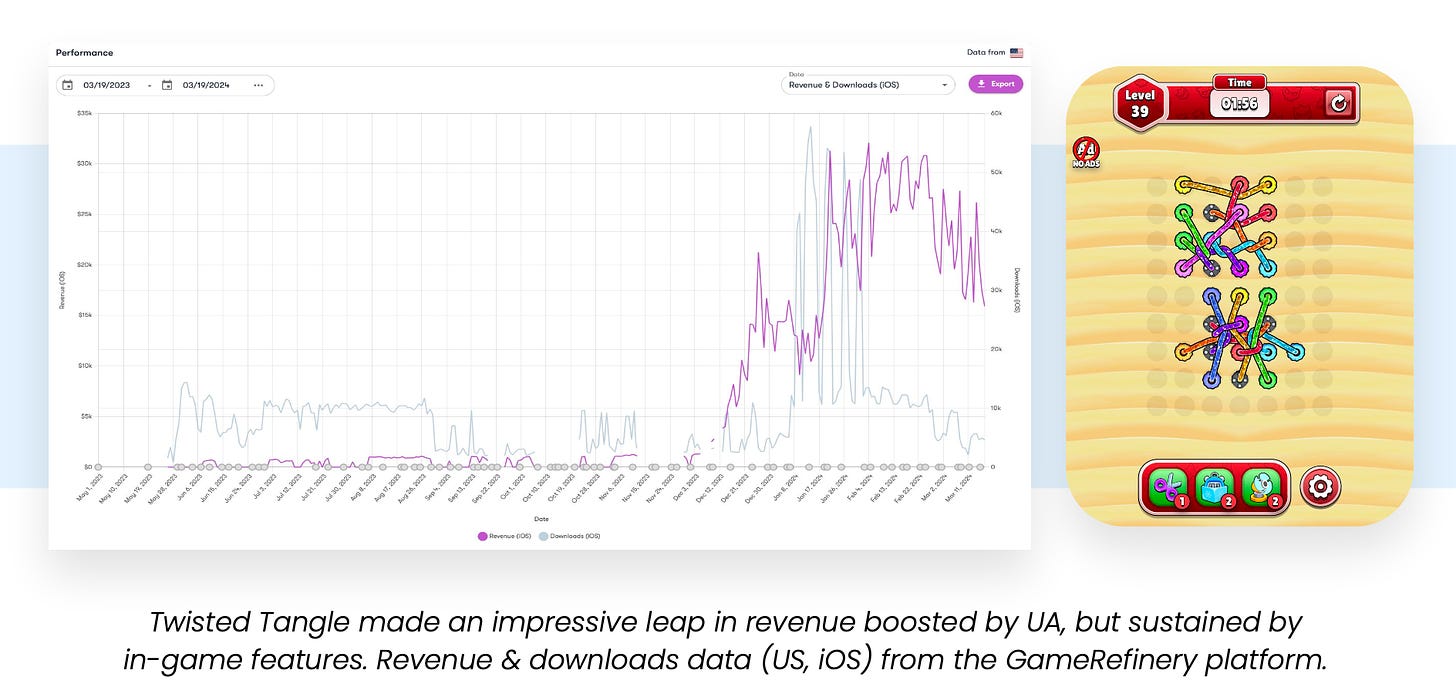
Task: Open the three-dots date range options
Action: (258, 85)
